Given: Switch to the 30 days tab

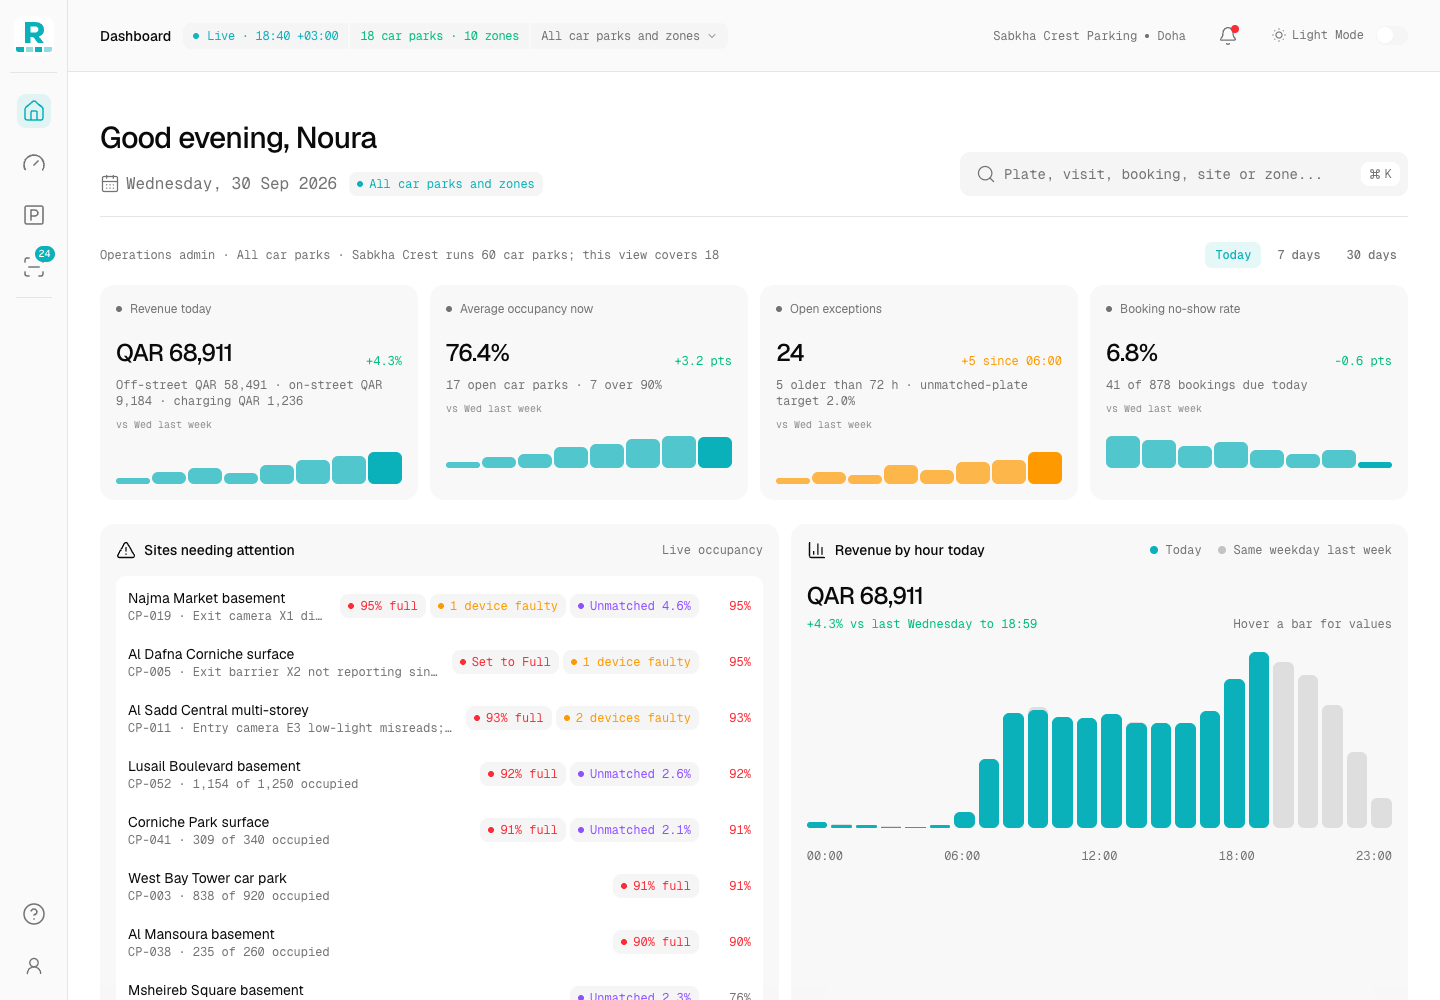Looking at the screenshot, I should tap(1371, 255).
